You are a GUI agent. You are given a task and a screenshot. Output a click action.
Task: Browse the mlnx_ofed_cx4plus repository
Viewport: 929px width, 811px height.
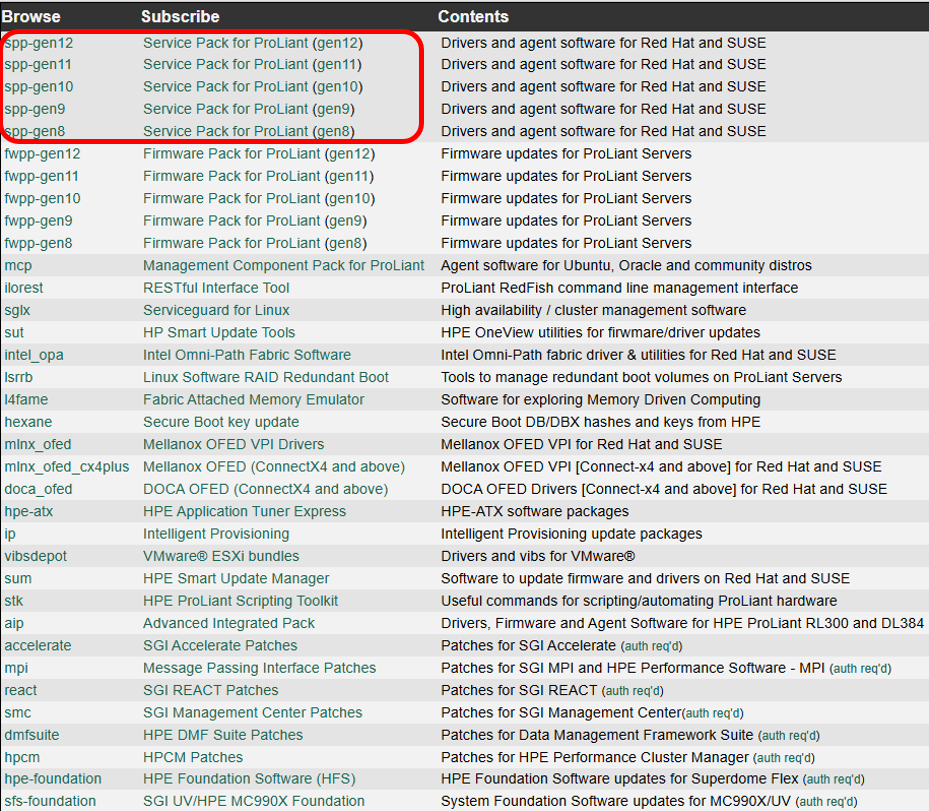click(67, 467)
